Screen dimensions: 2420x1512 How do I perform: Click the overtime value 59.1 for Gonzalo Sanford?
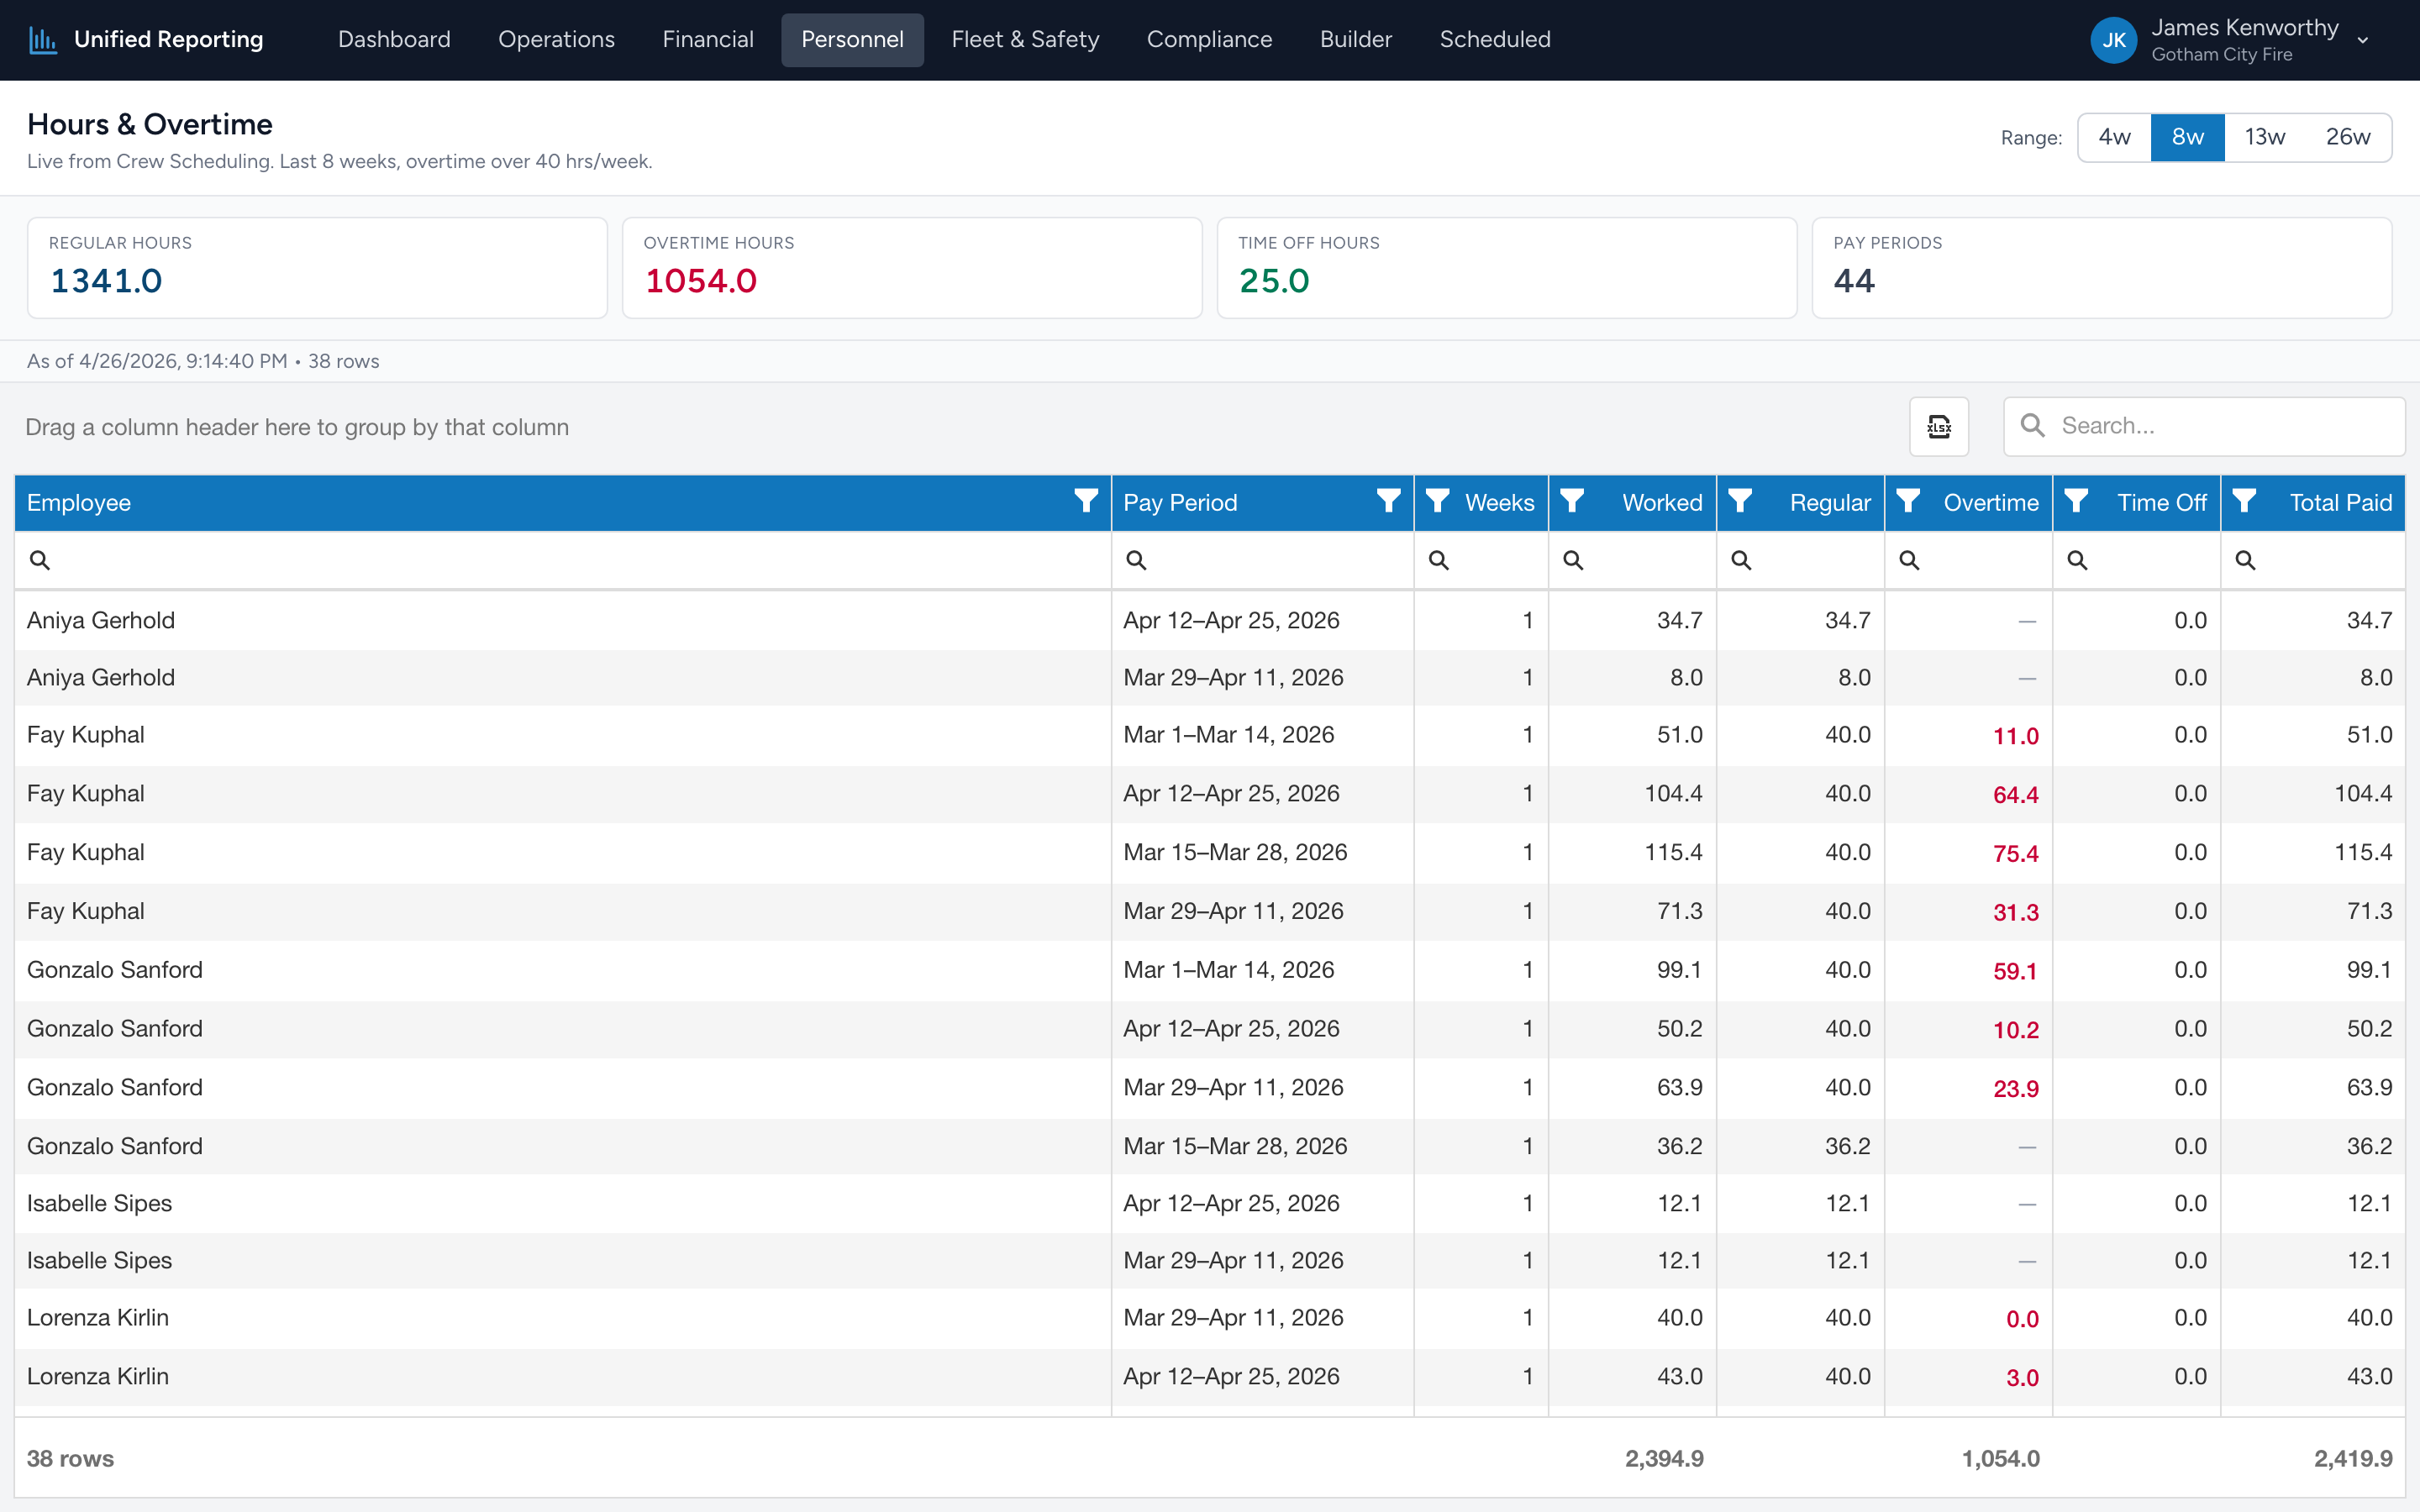click(2015, 971)
